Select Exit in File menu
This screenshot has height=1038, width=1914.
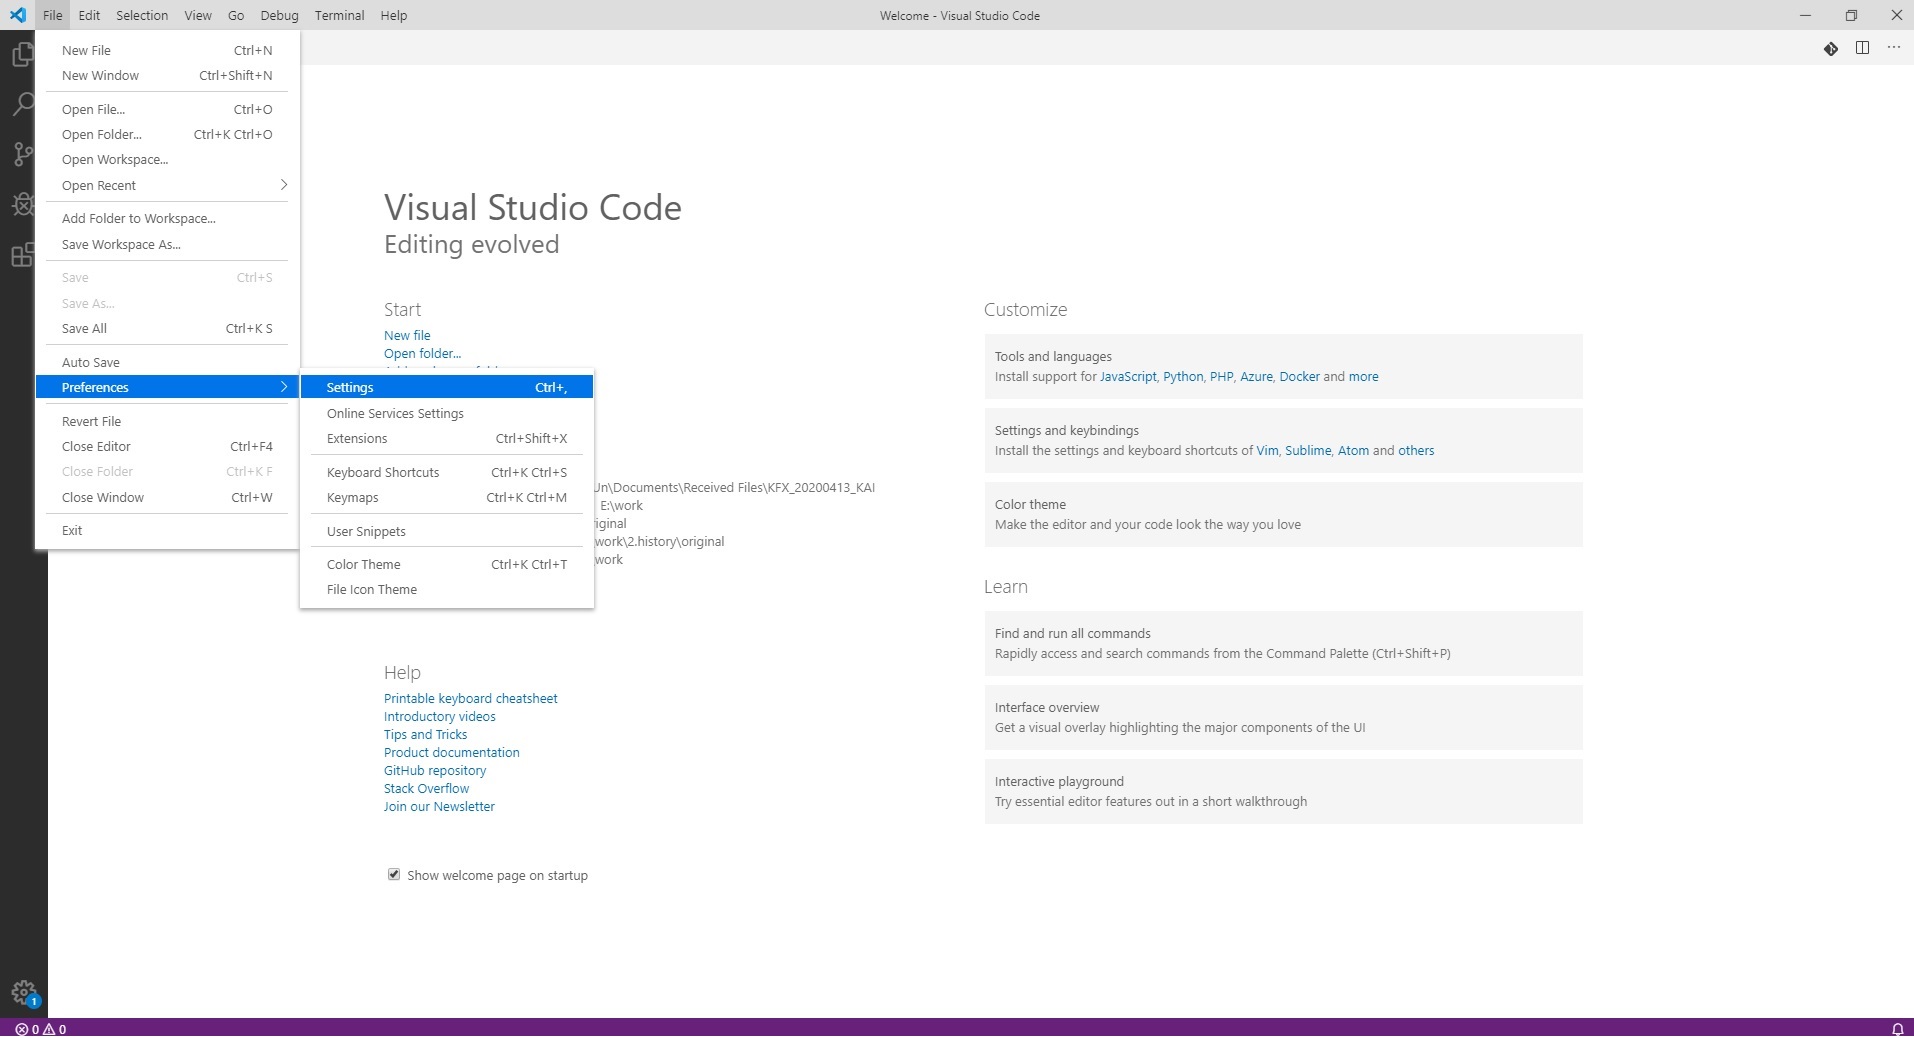pos(167,530)
